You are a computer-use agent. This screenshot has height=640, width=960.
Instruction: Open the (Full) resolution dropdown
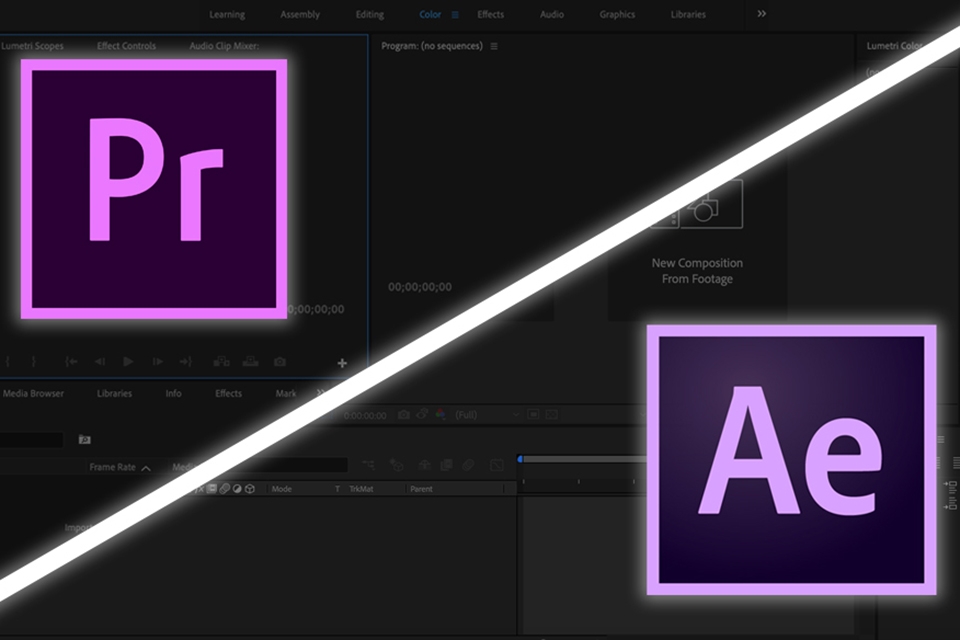pyautogui.click(x=487, y=414)
